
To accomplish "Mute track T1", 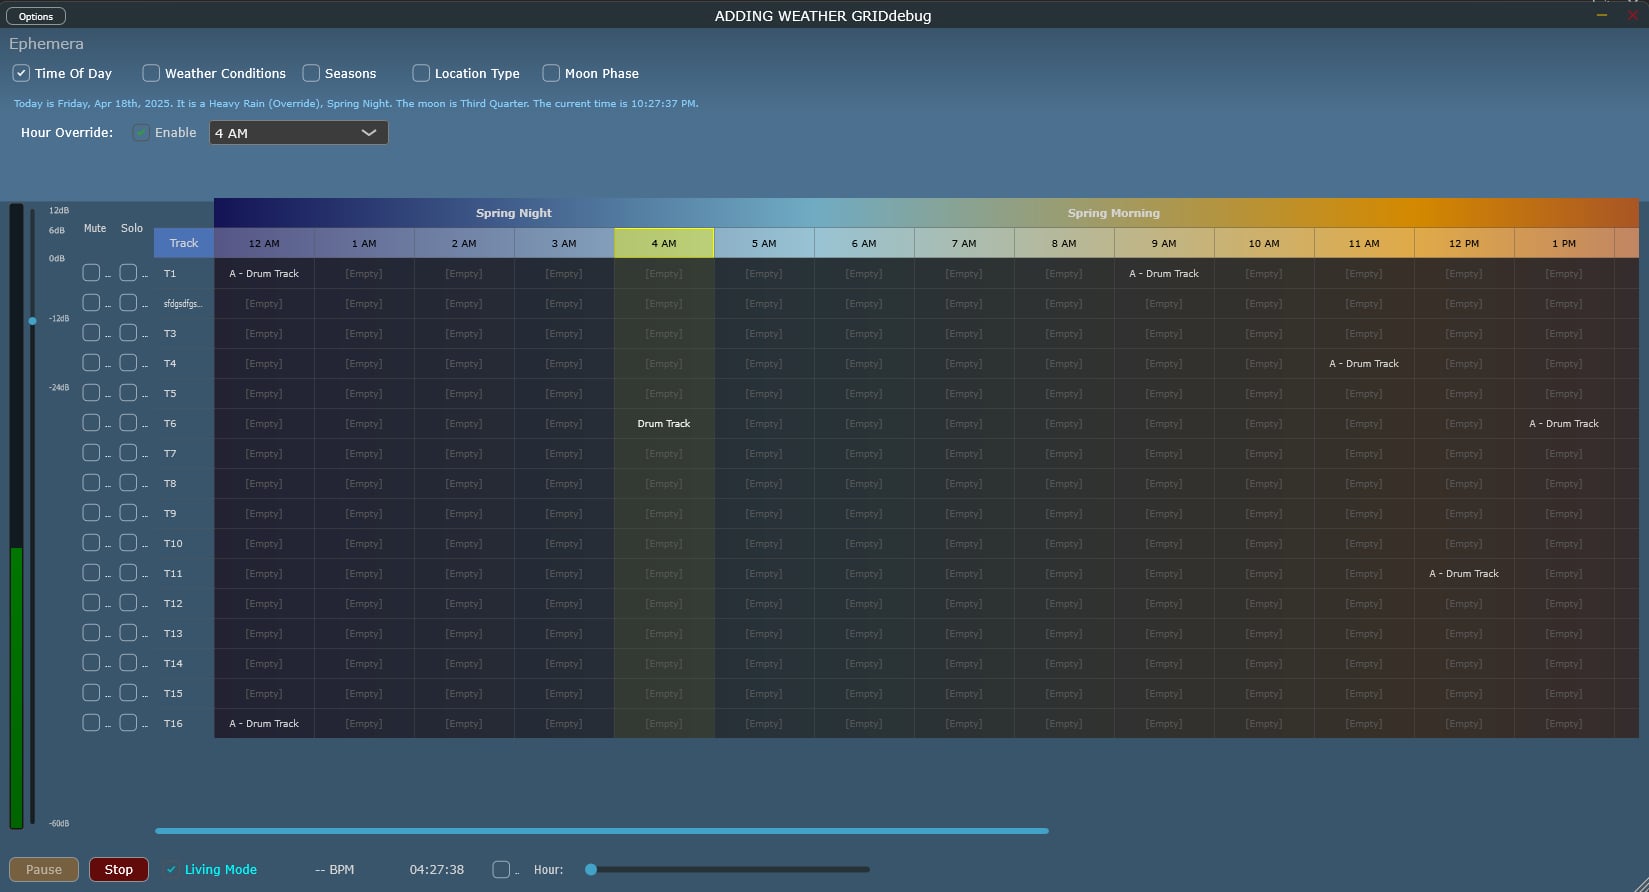I will tap(91, 273).
